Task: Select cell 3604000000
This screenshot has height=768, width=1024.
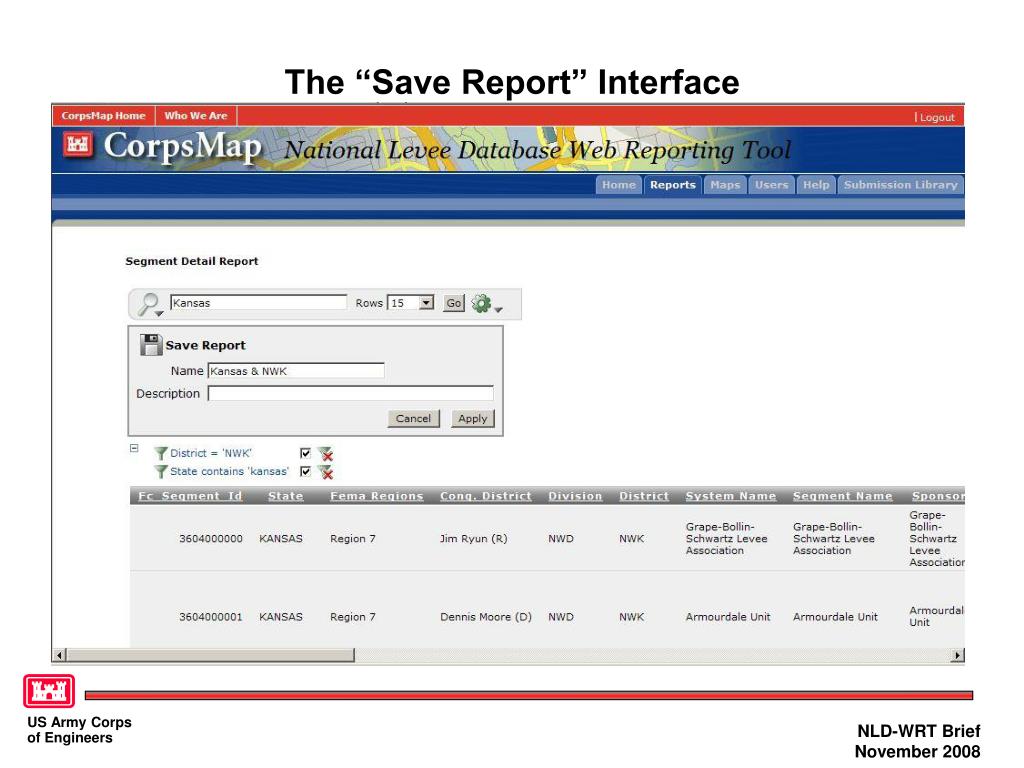Action: pyautogui.click(x=211, y=539)
